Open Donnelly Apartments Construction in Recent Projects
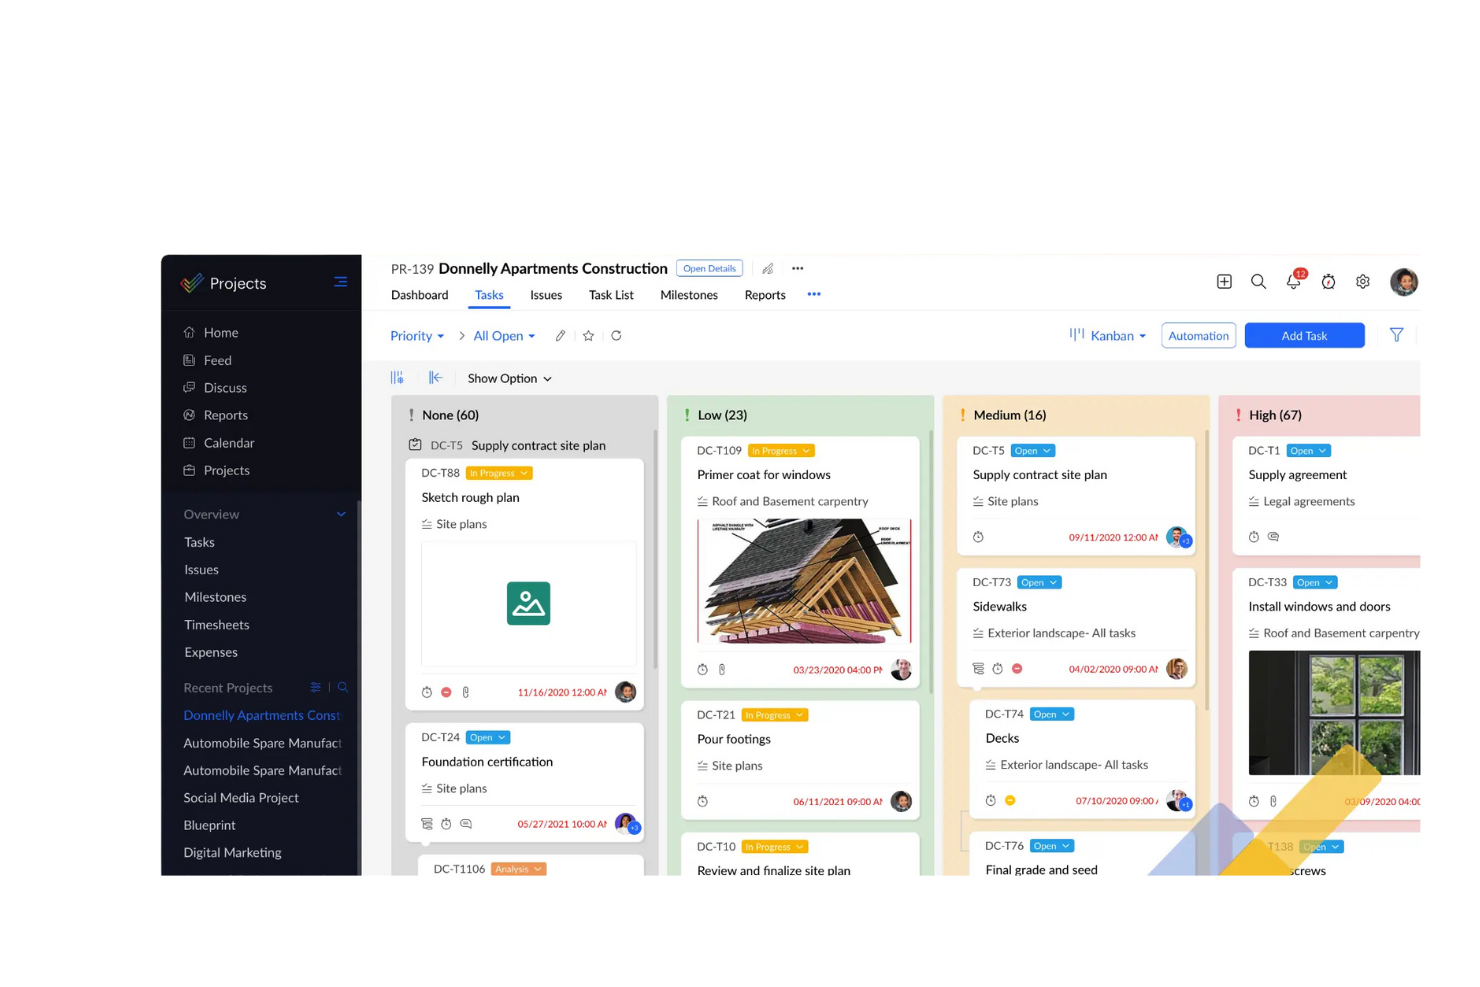Image resolution: width=1480 pixels, height=987 pixels. [262, 715]
